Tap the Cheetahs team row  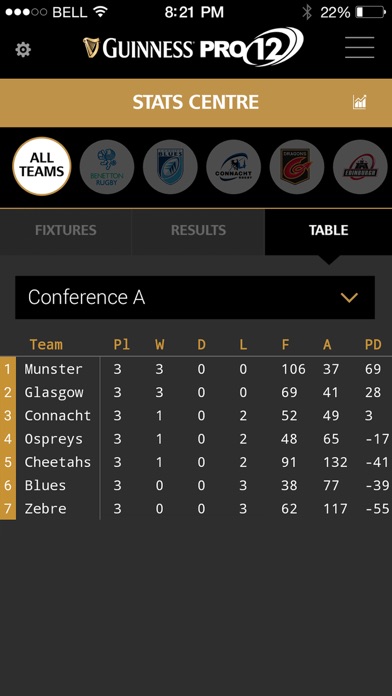tap(196, 462)
